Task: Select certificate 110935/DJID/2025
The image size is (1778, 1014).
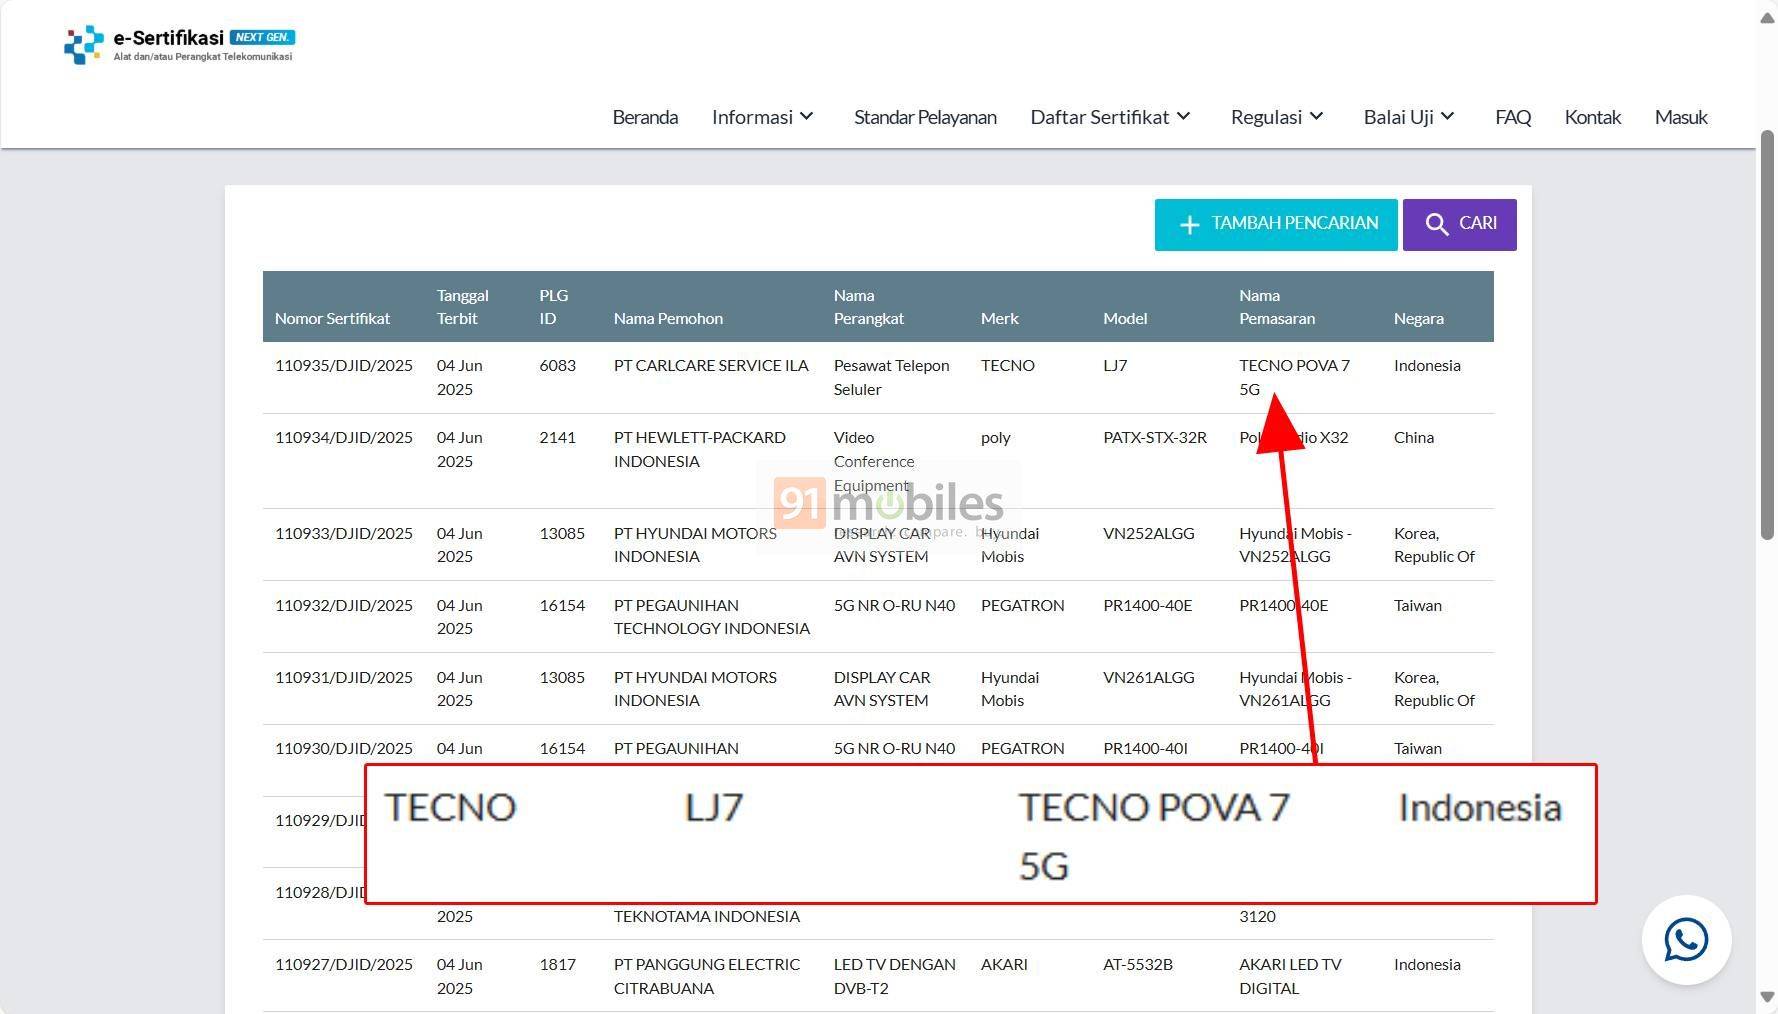Action: pos(343,365)
